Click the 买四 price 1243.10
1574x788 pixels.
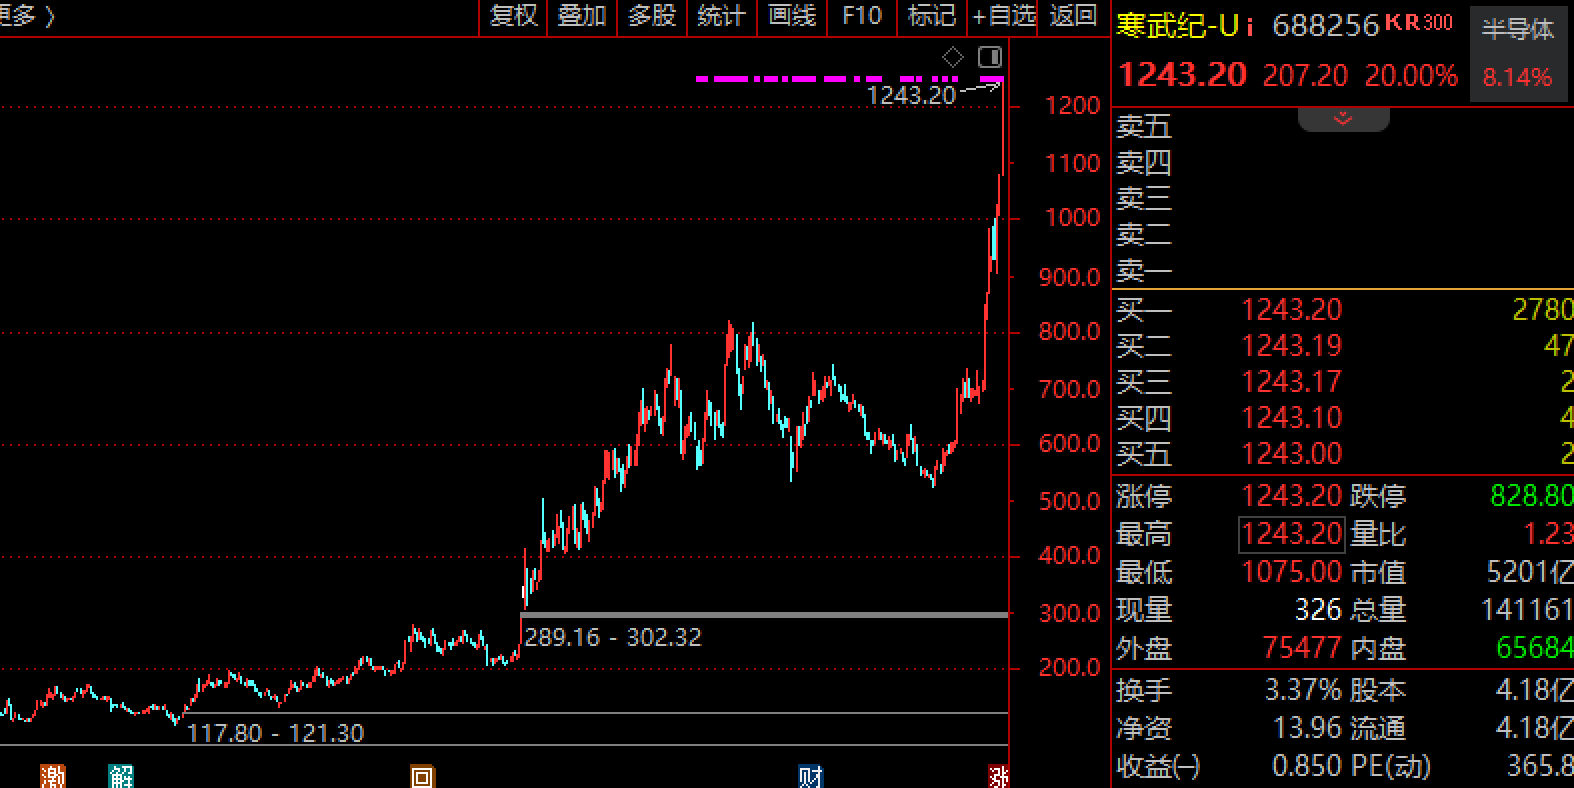pyautogui.click(x=1291, y=418)
